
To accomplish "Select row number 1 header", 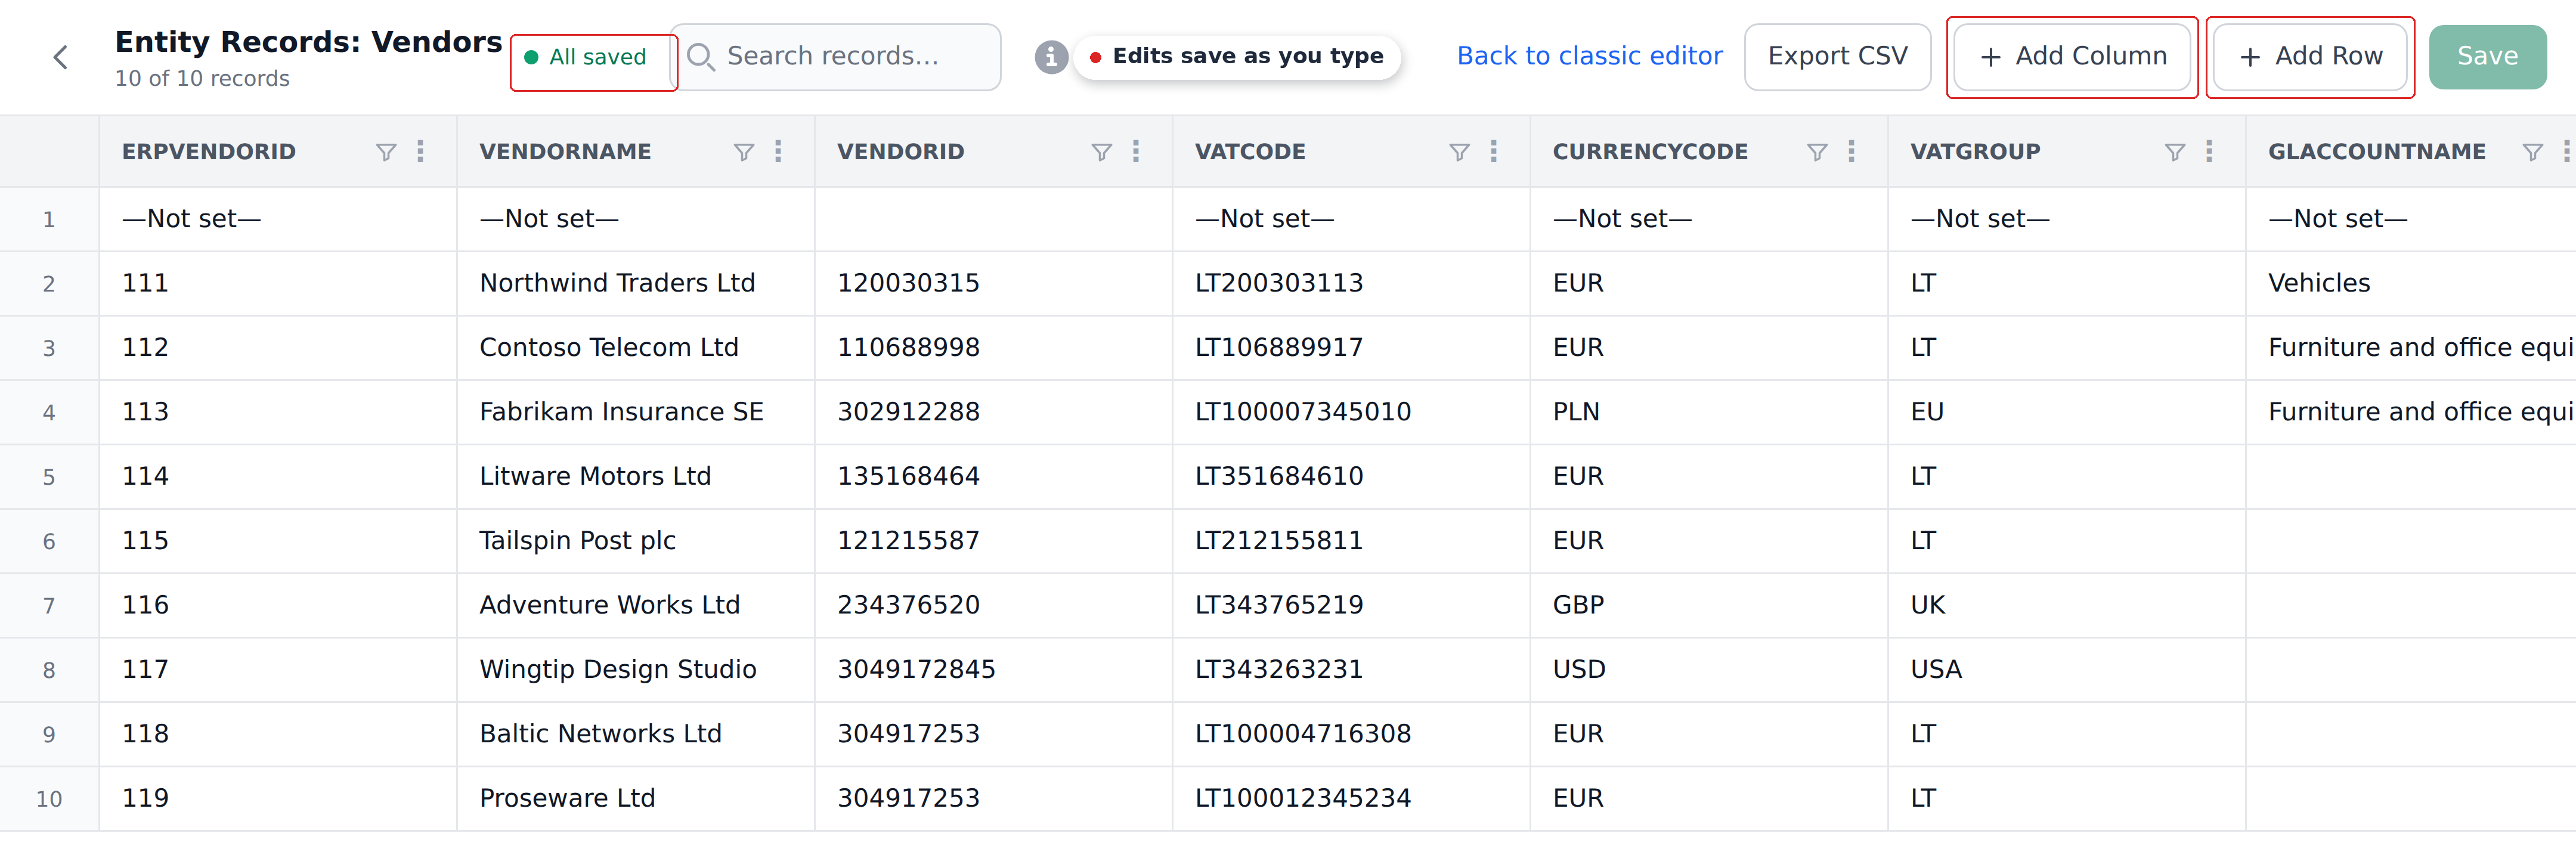I will tap(49, 220).
